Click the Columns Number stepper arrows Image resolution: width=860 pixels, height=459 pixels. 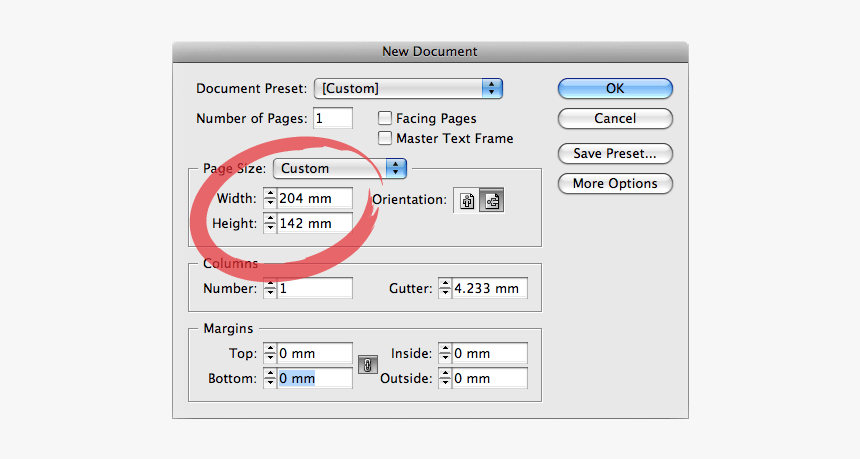click(x=270, y=288)
